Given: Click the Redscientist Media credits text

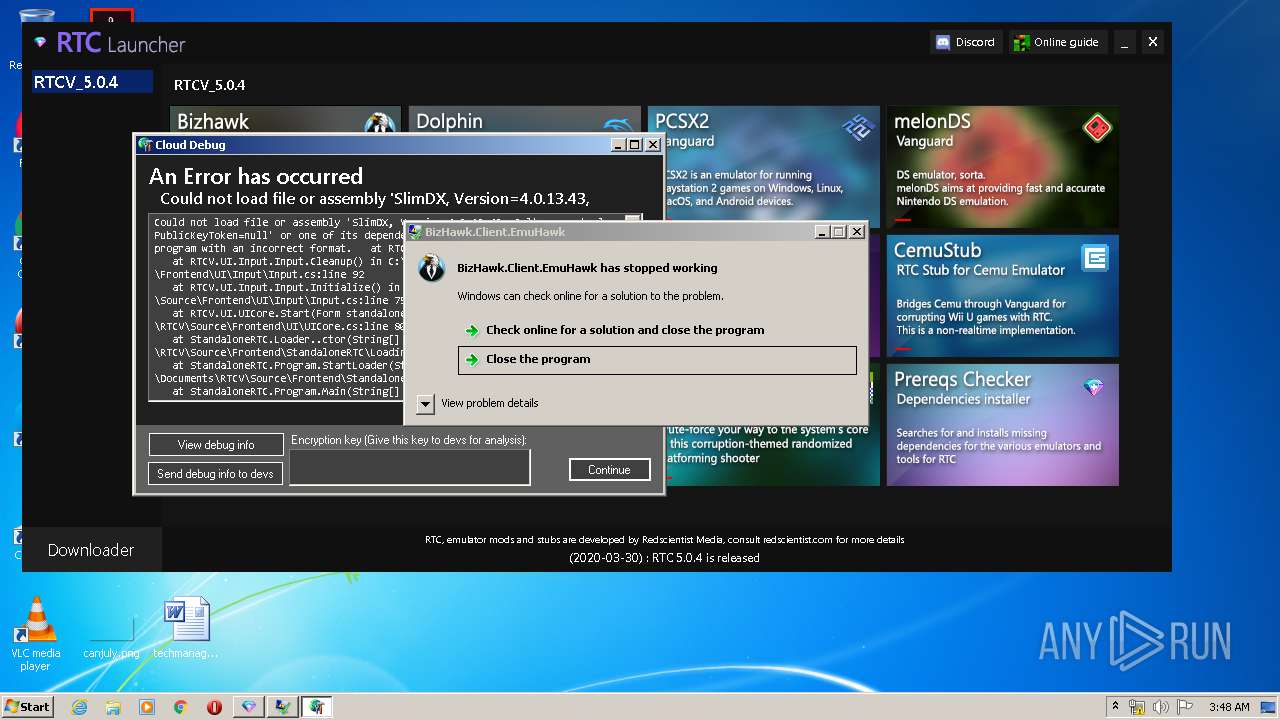Looking at the screenshot, I should tap(664, 540).
